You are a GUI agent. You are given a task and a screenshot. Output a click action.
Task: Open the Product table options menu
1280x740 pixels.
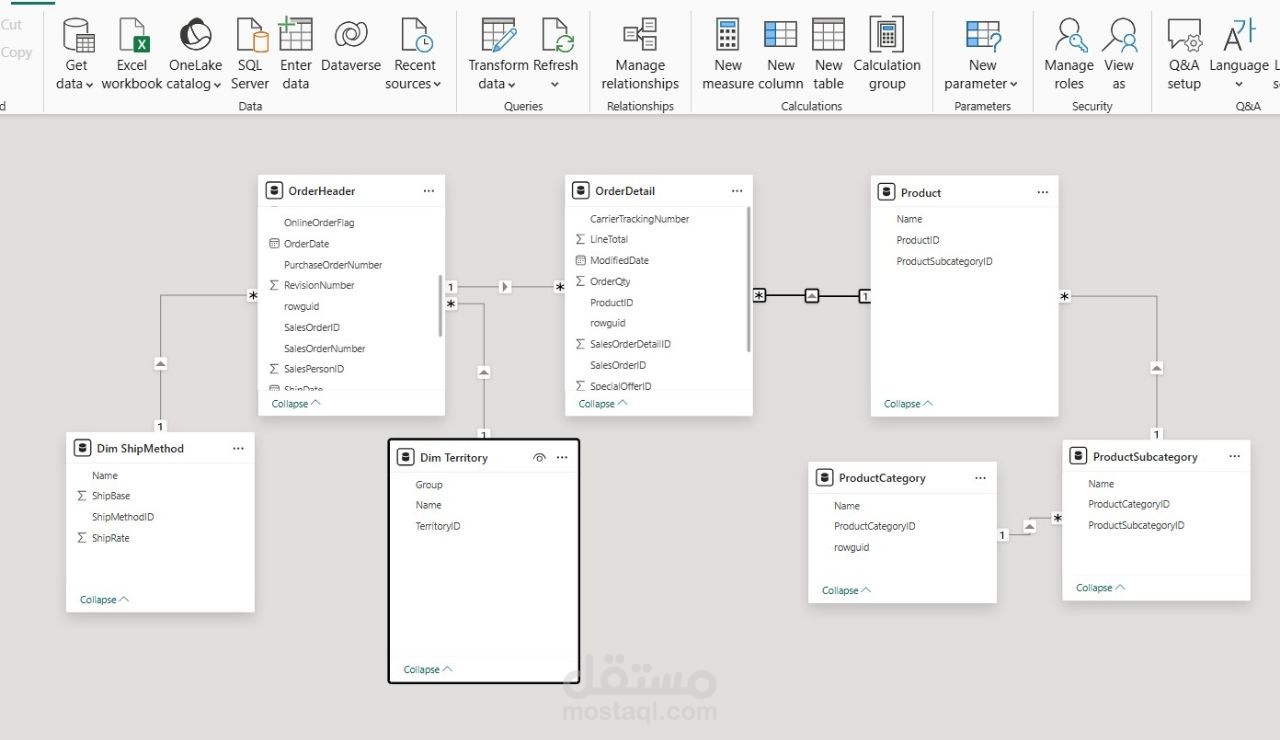1042,191
